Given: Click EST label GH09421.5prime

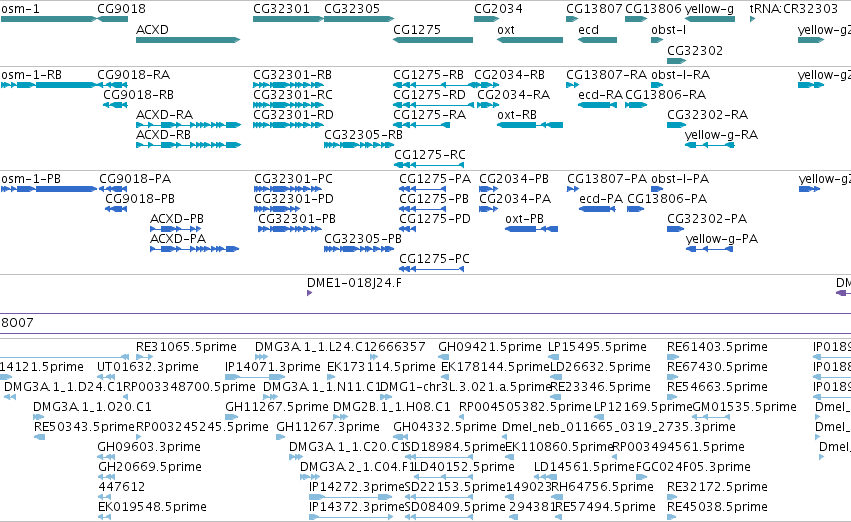Looking at the screenshot, I should click(490, 347).
